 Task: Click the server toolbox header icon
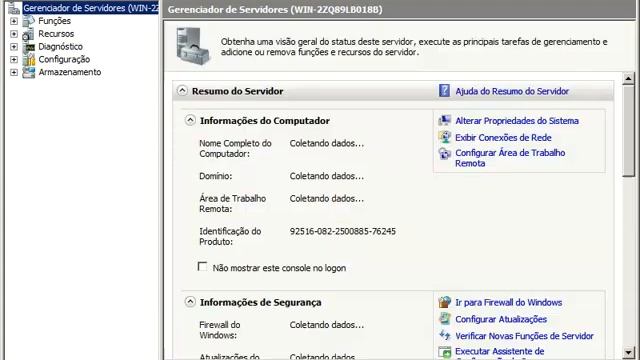pyautogui.click(x=193, y=46)
